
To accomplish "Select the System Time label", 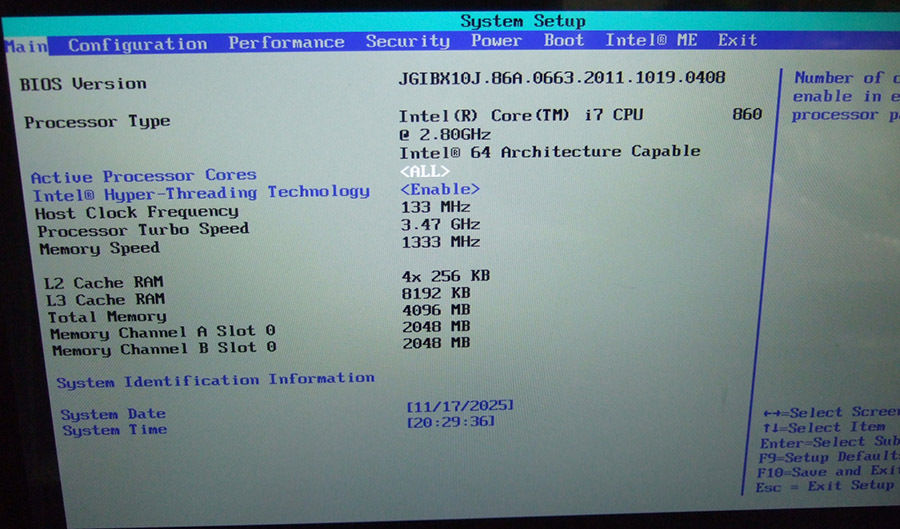I will pos(115,430).
